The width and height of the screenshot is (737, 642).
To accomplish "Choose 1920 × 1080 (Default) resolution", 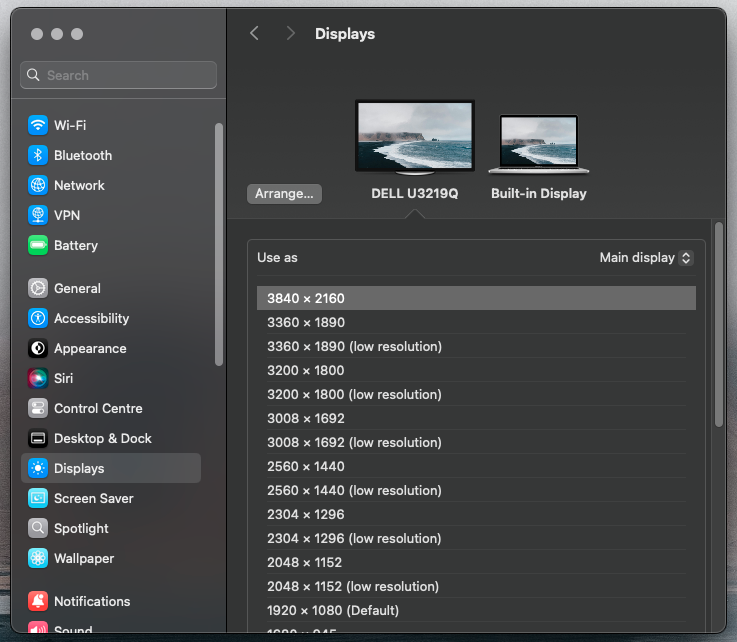I will 476,610.
